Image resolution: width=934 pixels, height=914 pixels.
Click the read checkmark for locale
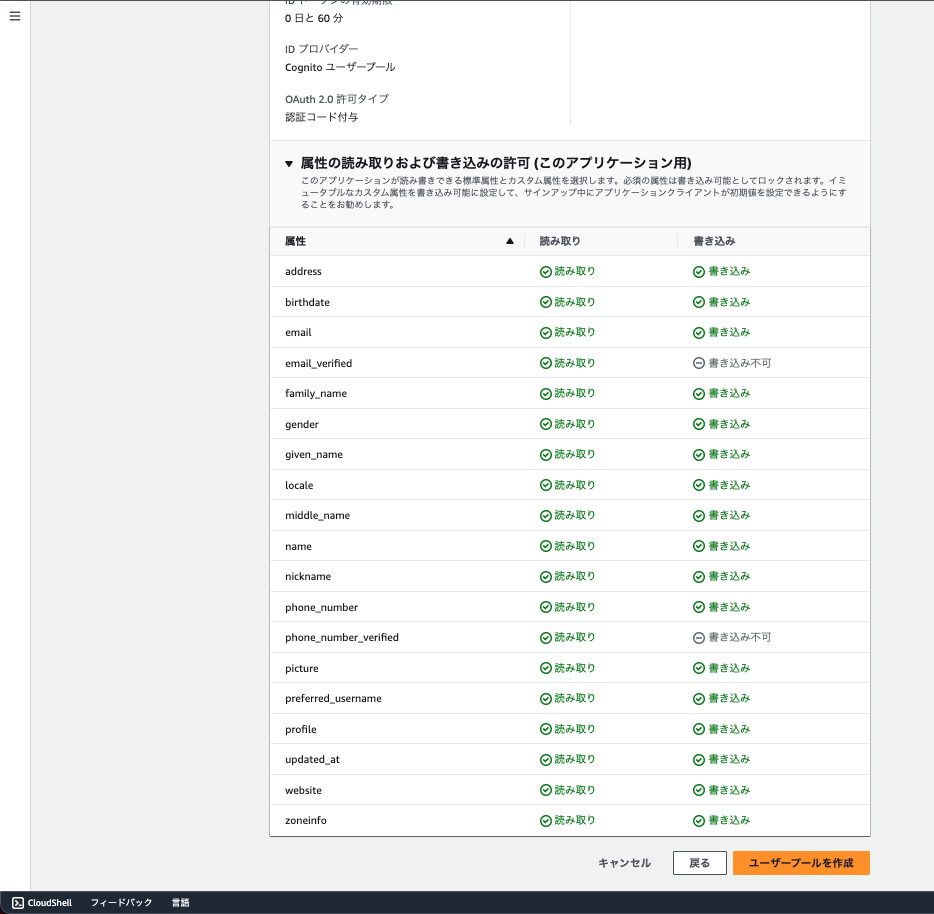(x=546, y=485)
